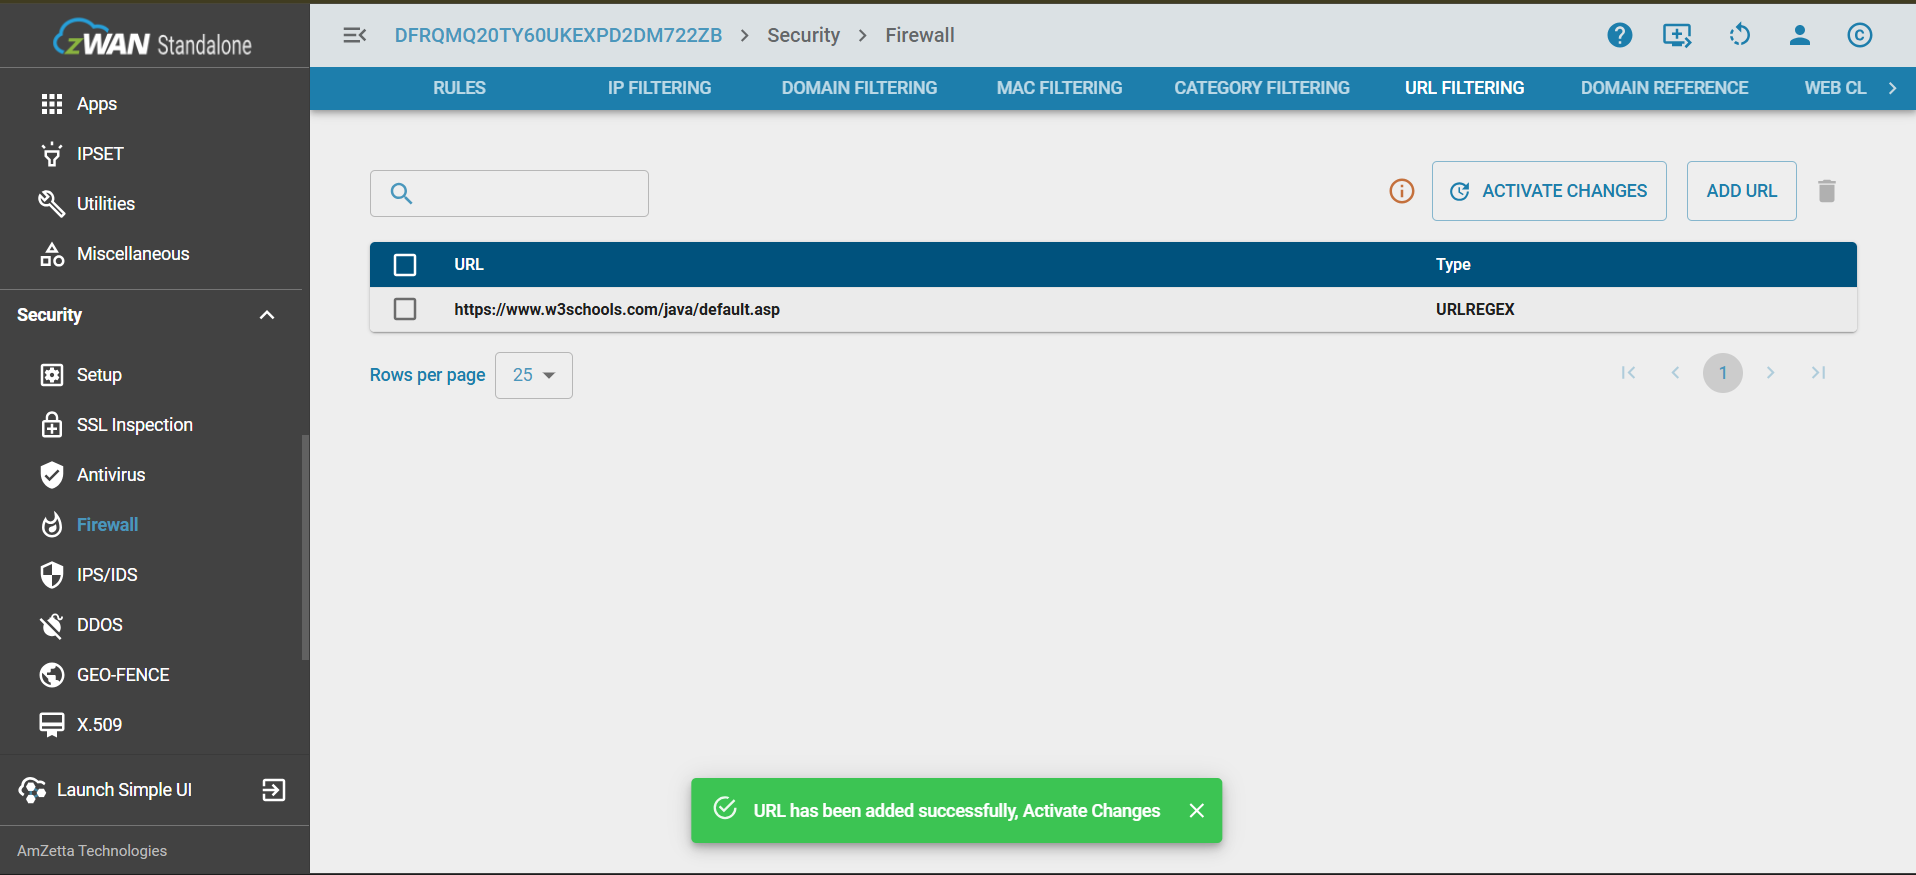Click the copyright info icon
Image resolution: width=1916 pixels, height=875 pixels.
click(1859, 35)
